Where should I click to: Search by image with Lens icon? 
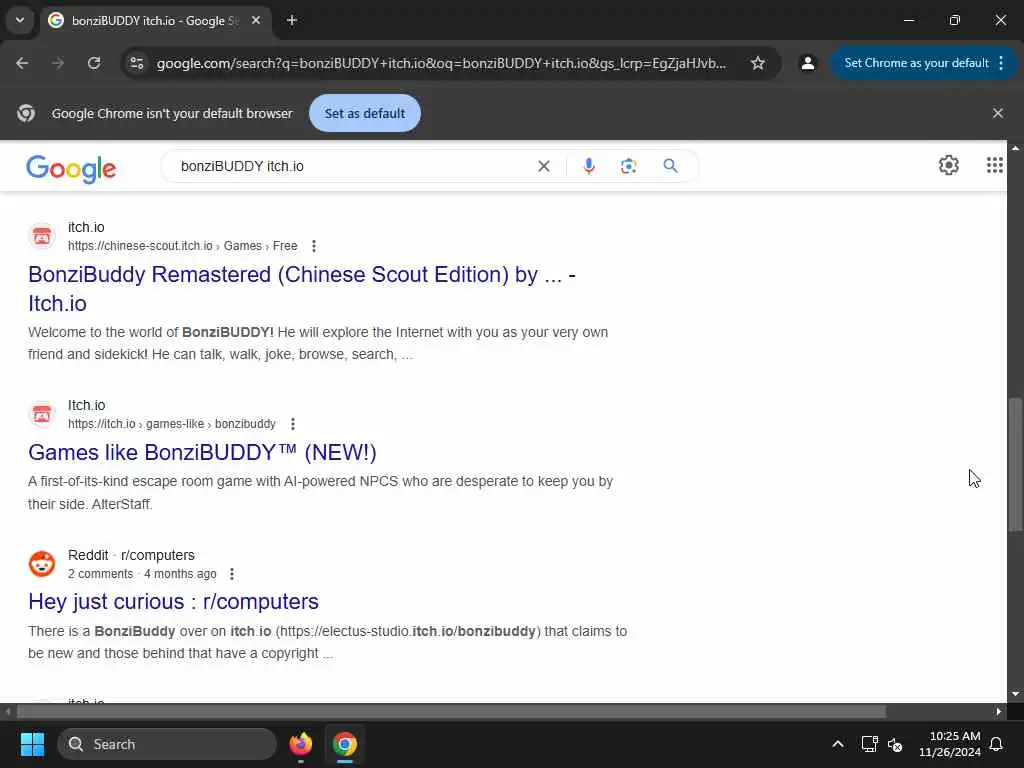[628, 166]
